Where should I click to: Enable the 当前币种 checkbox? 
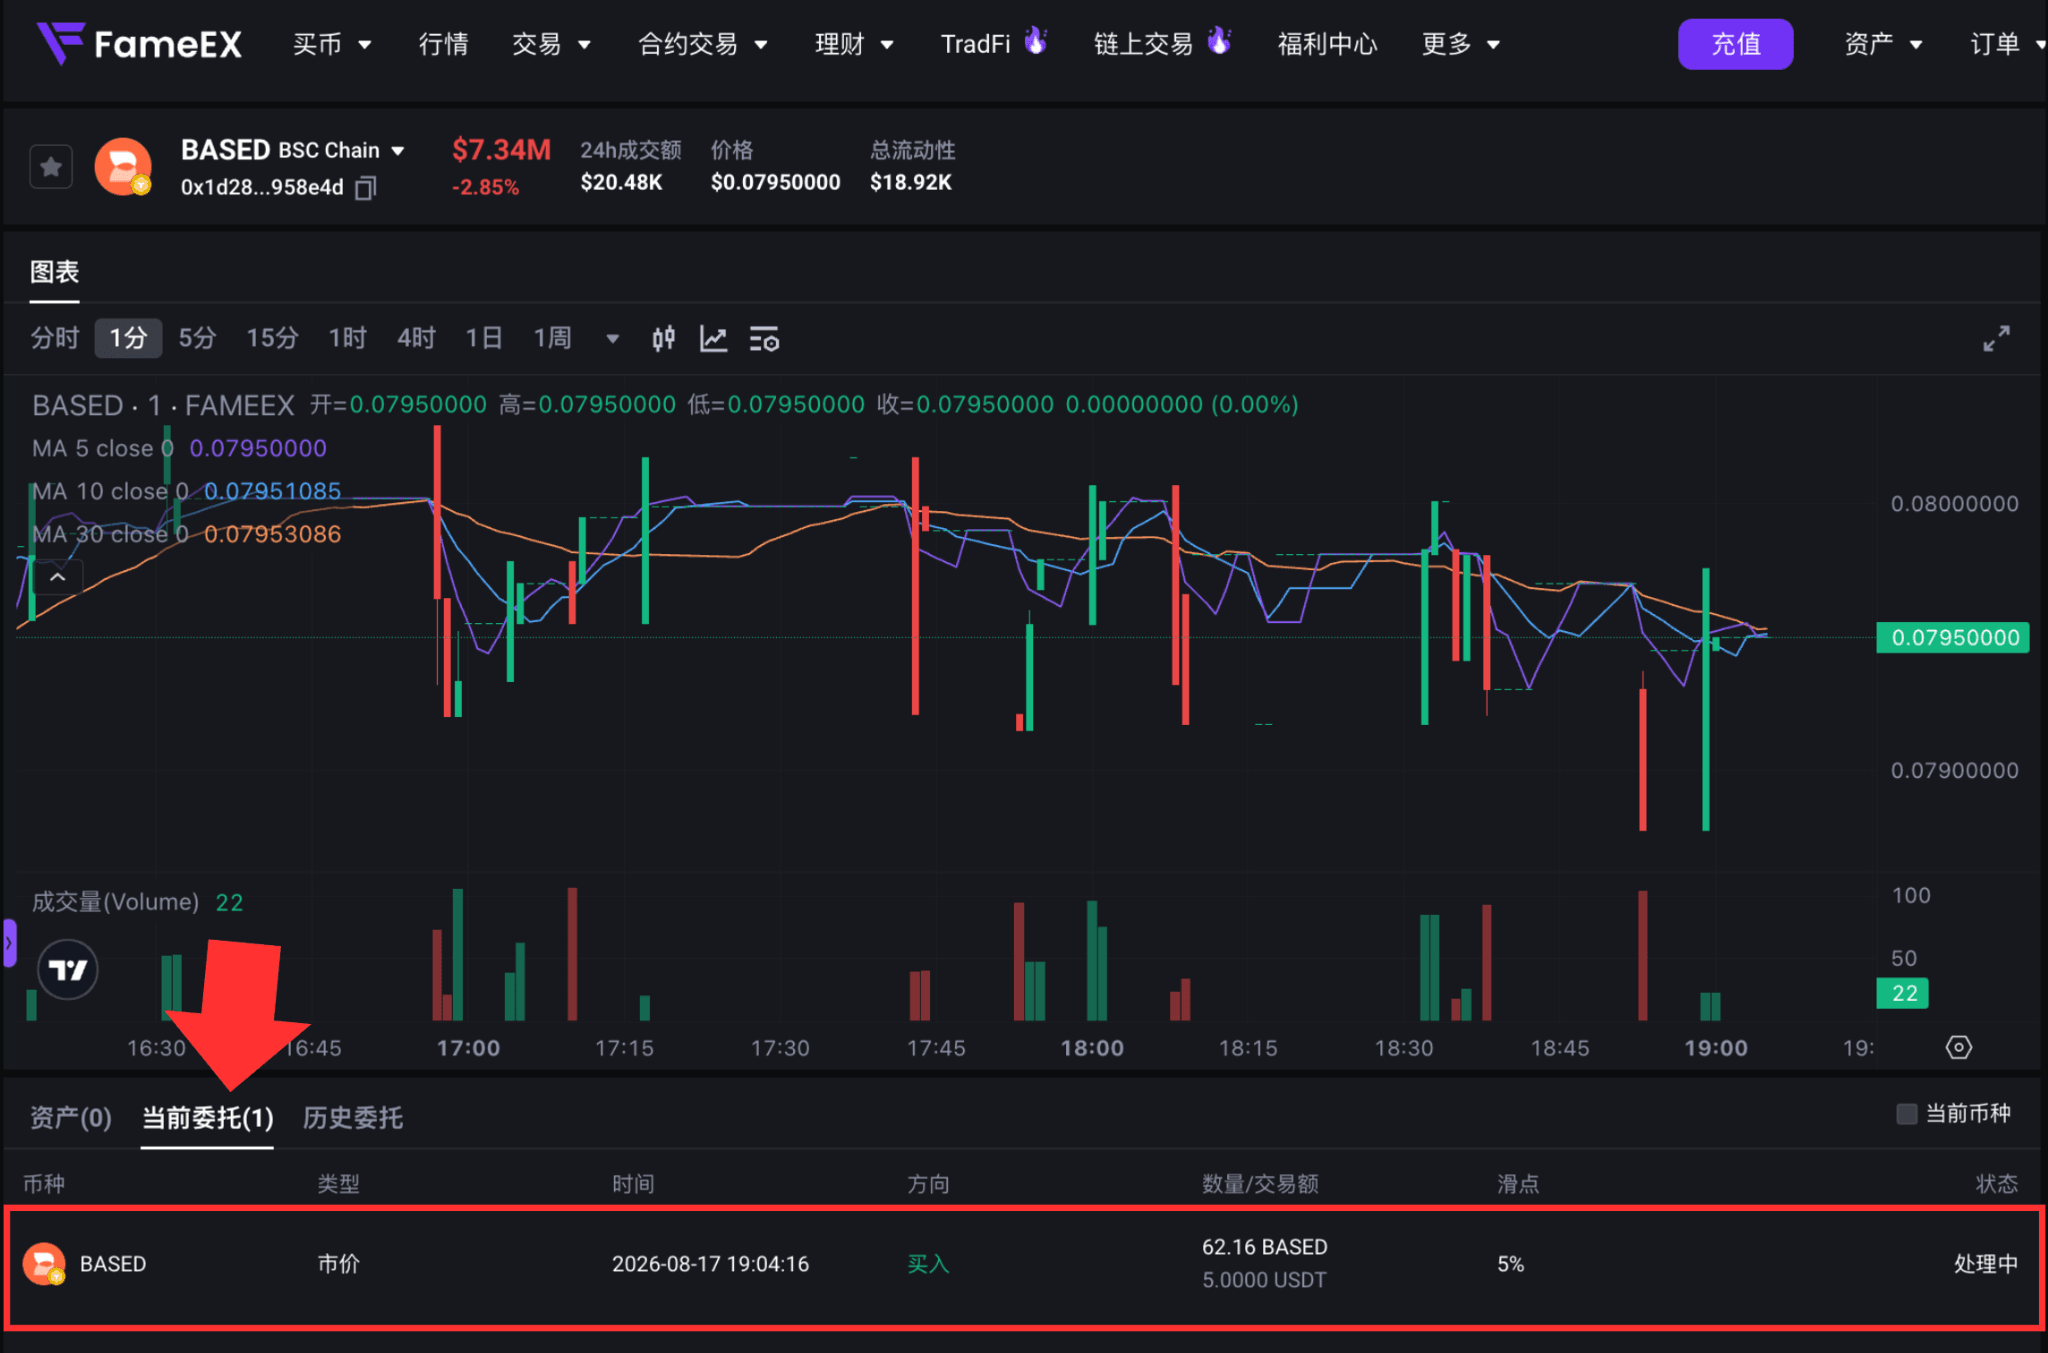[1906, 1114]
